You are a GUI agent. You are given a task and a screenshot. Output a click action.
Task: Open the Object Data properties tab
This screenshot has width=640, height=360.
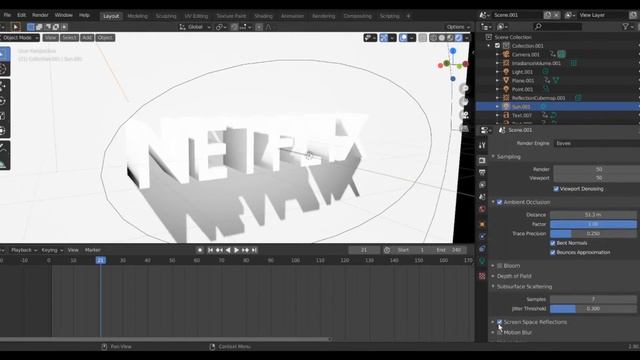pyautogui.click(x=482, y=261)
